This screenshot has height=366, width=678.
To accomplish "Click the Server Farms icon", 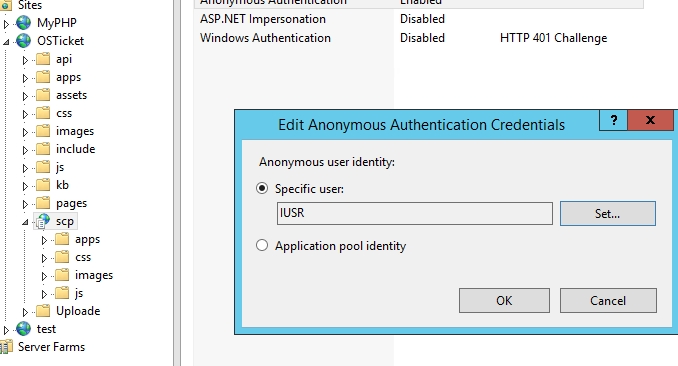I will click(x=6, y=347).
